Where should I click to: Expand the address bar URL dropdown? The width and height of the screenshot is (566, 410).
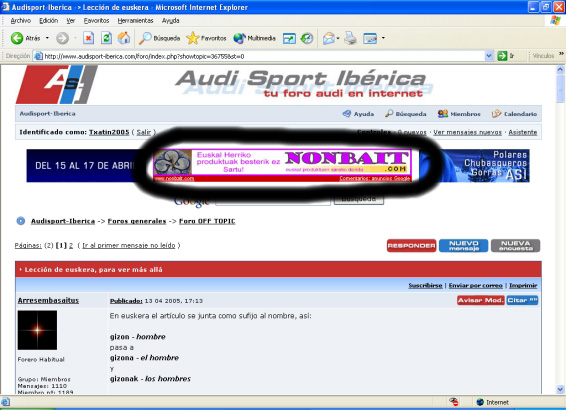(489, 56)
